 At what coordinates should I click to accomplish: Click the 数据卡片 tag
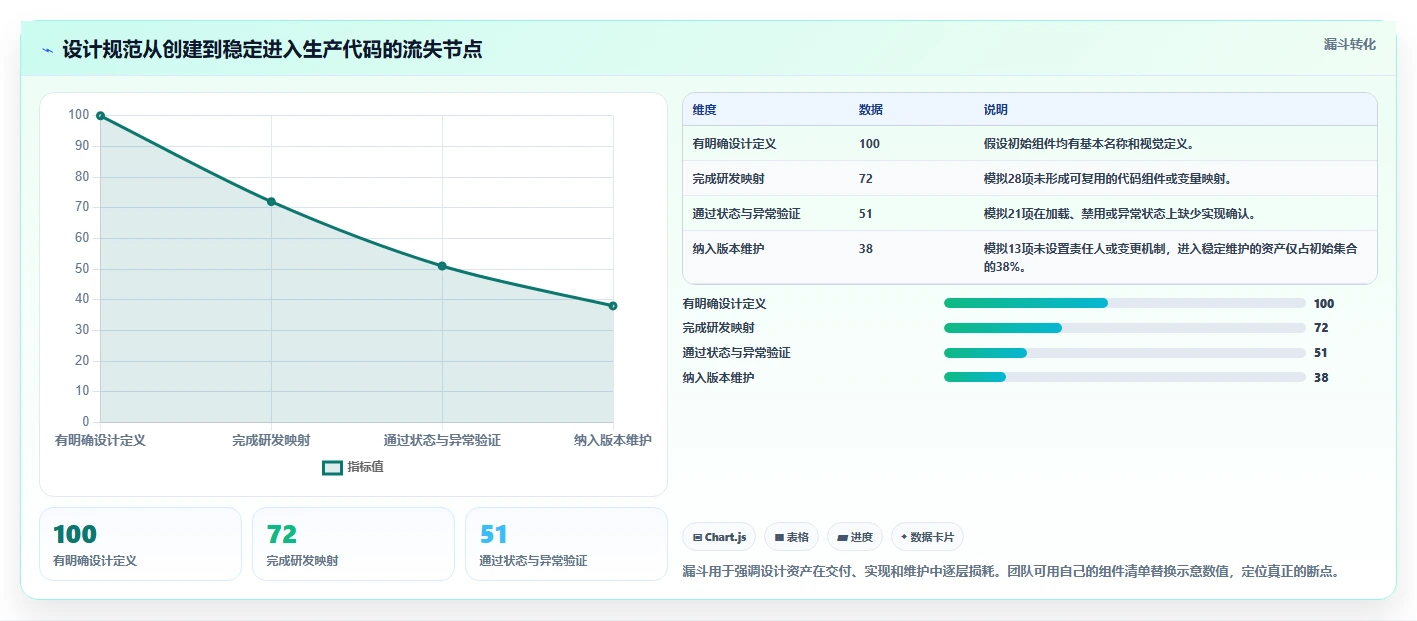927,537
